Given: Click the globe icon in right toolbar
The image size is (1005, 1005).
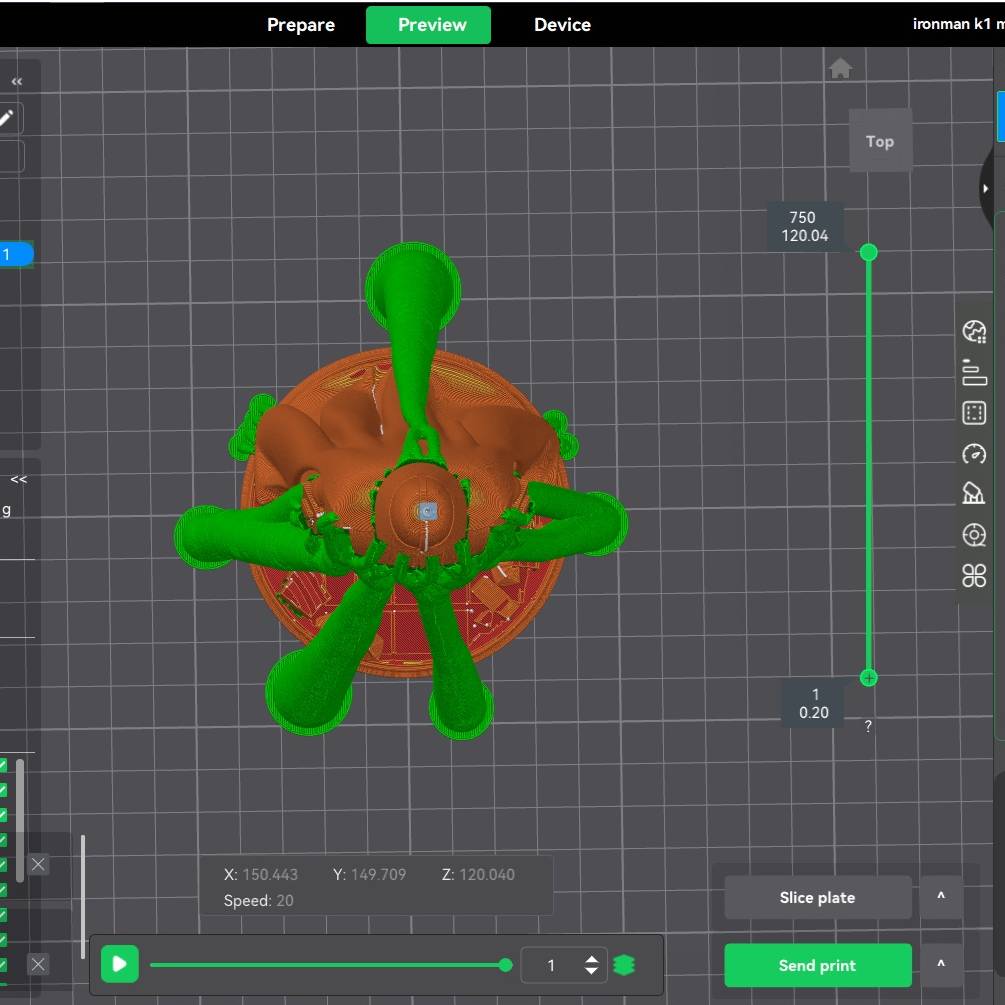Looking at the screenshot, I should [x=974, y=332].
